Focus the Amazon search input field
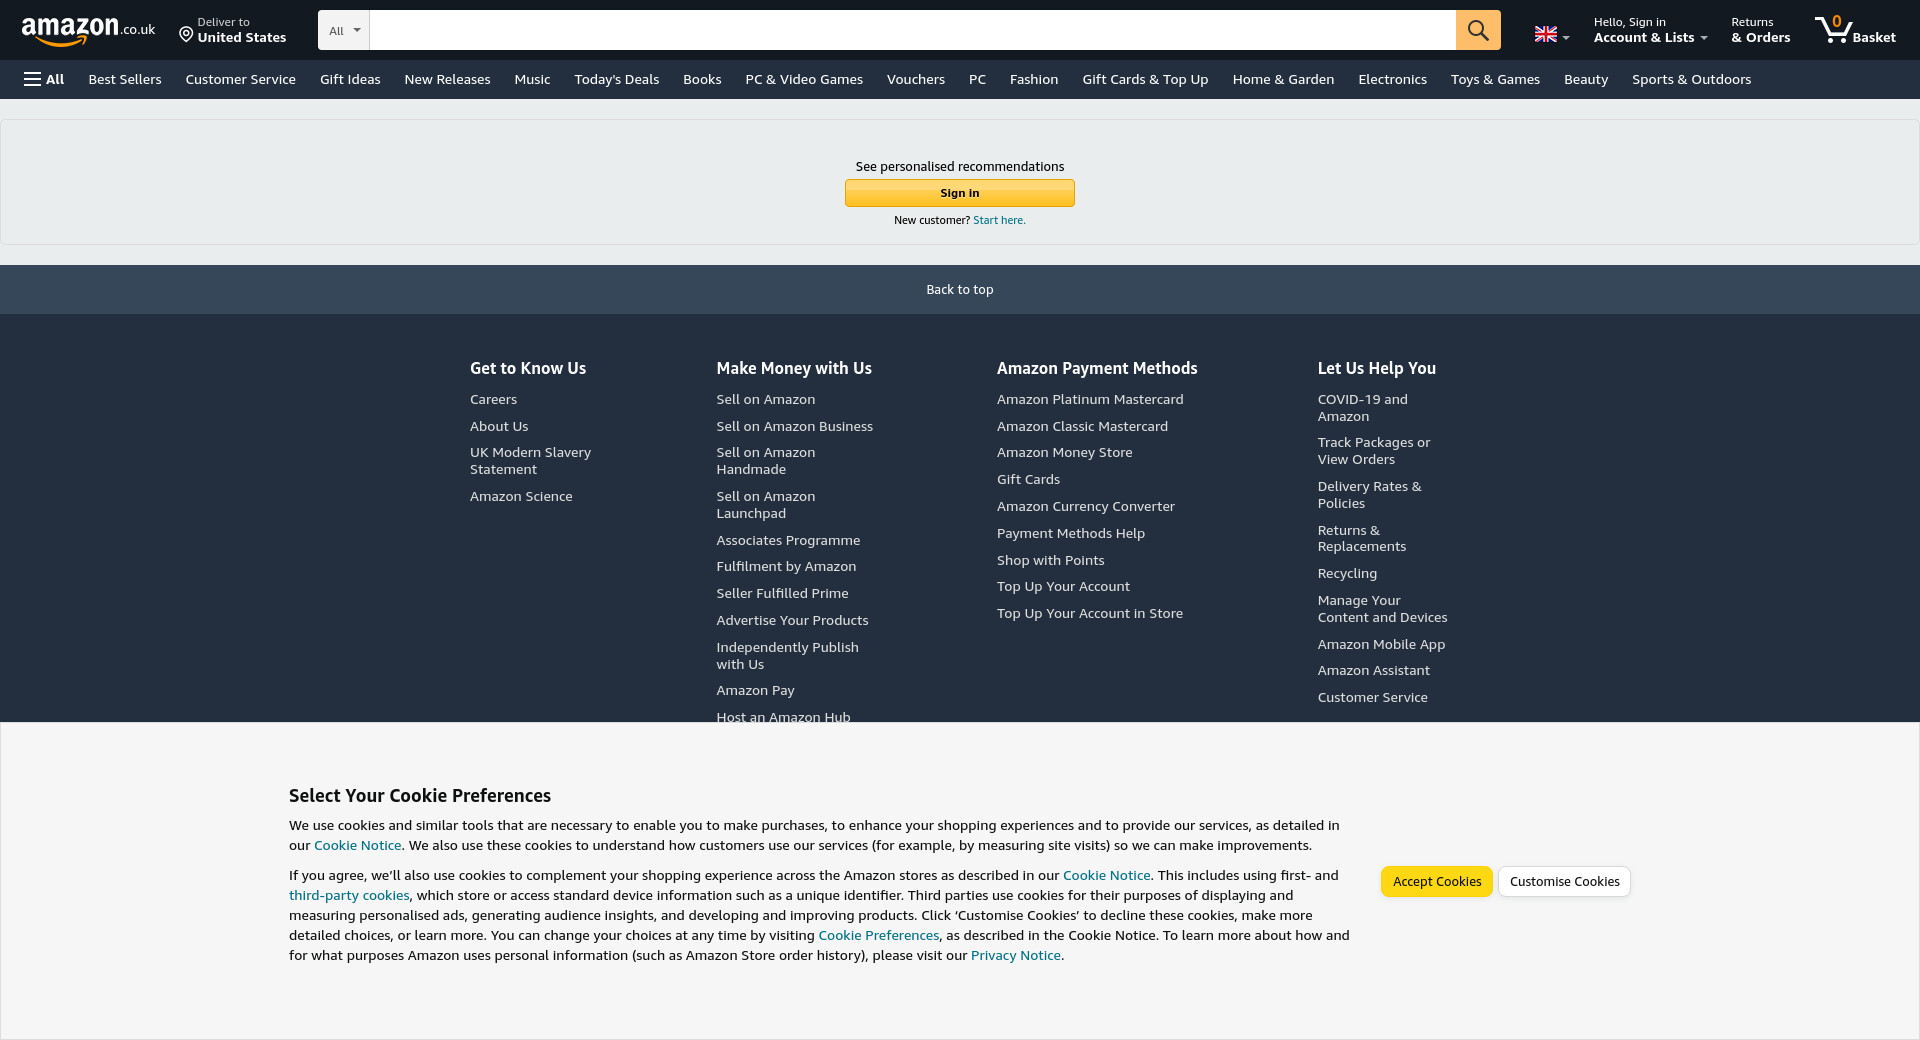This screenshot has height=1040, width=1920. 912,30
